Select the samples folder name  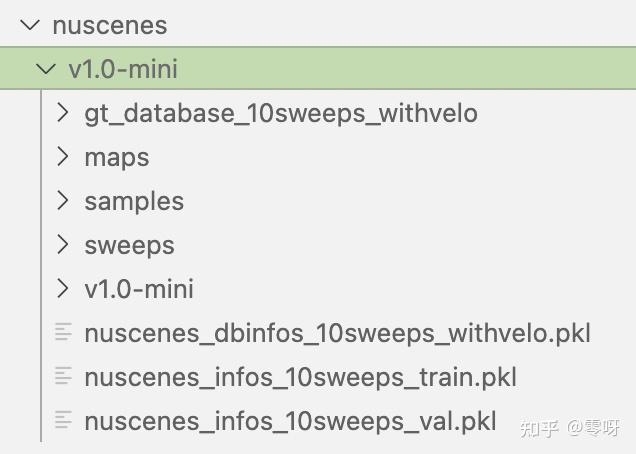pos(134,202)
